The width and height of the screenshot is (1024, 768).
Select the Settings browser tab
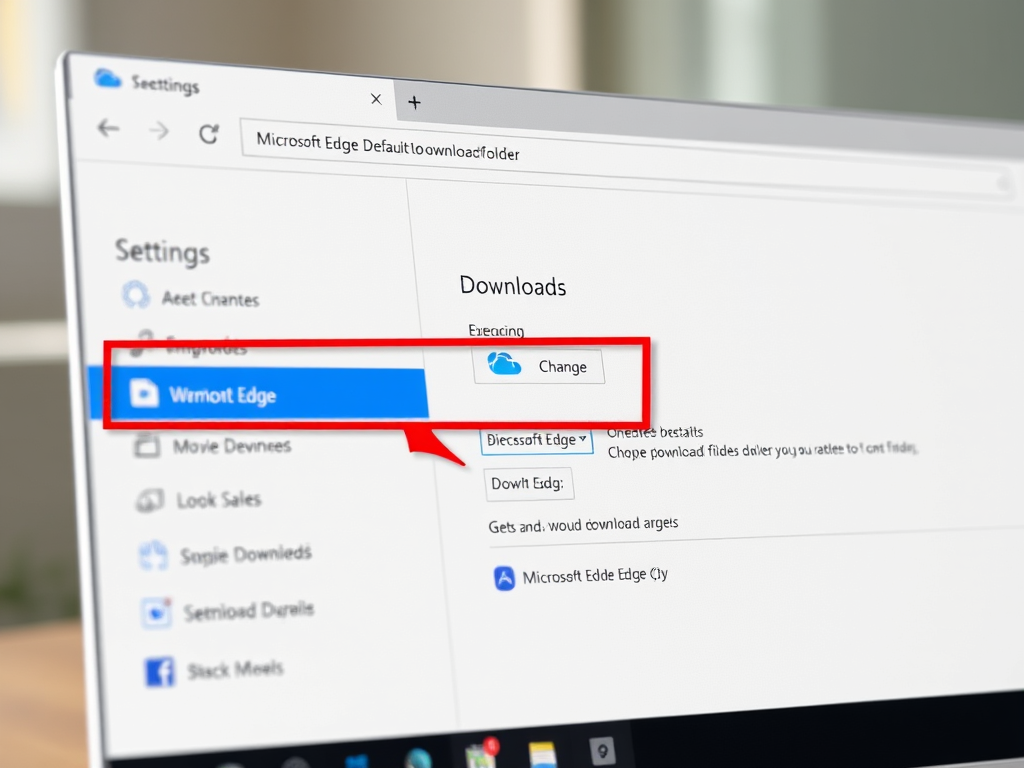[232, 89]
